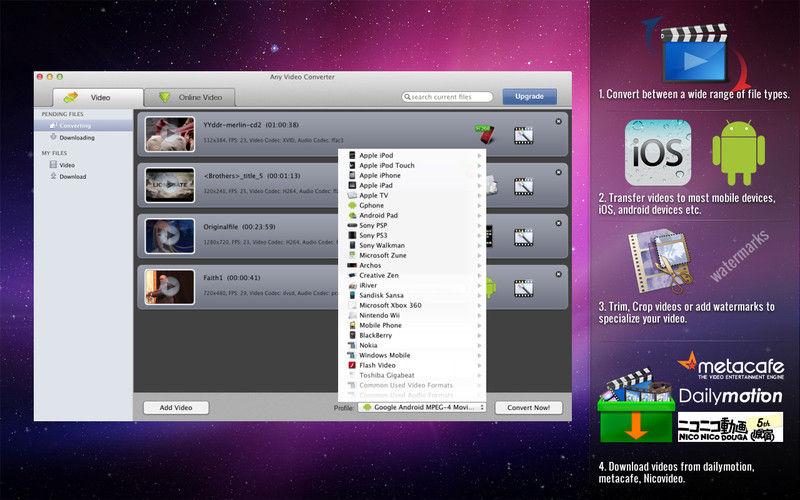Open the edit clip icon for Originalfile
Viewport: 800px width, 500px height.
click(x=523, y=237)
